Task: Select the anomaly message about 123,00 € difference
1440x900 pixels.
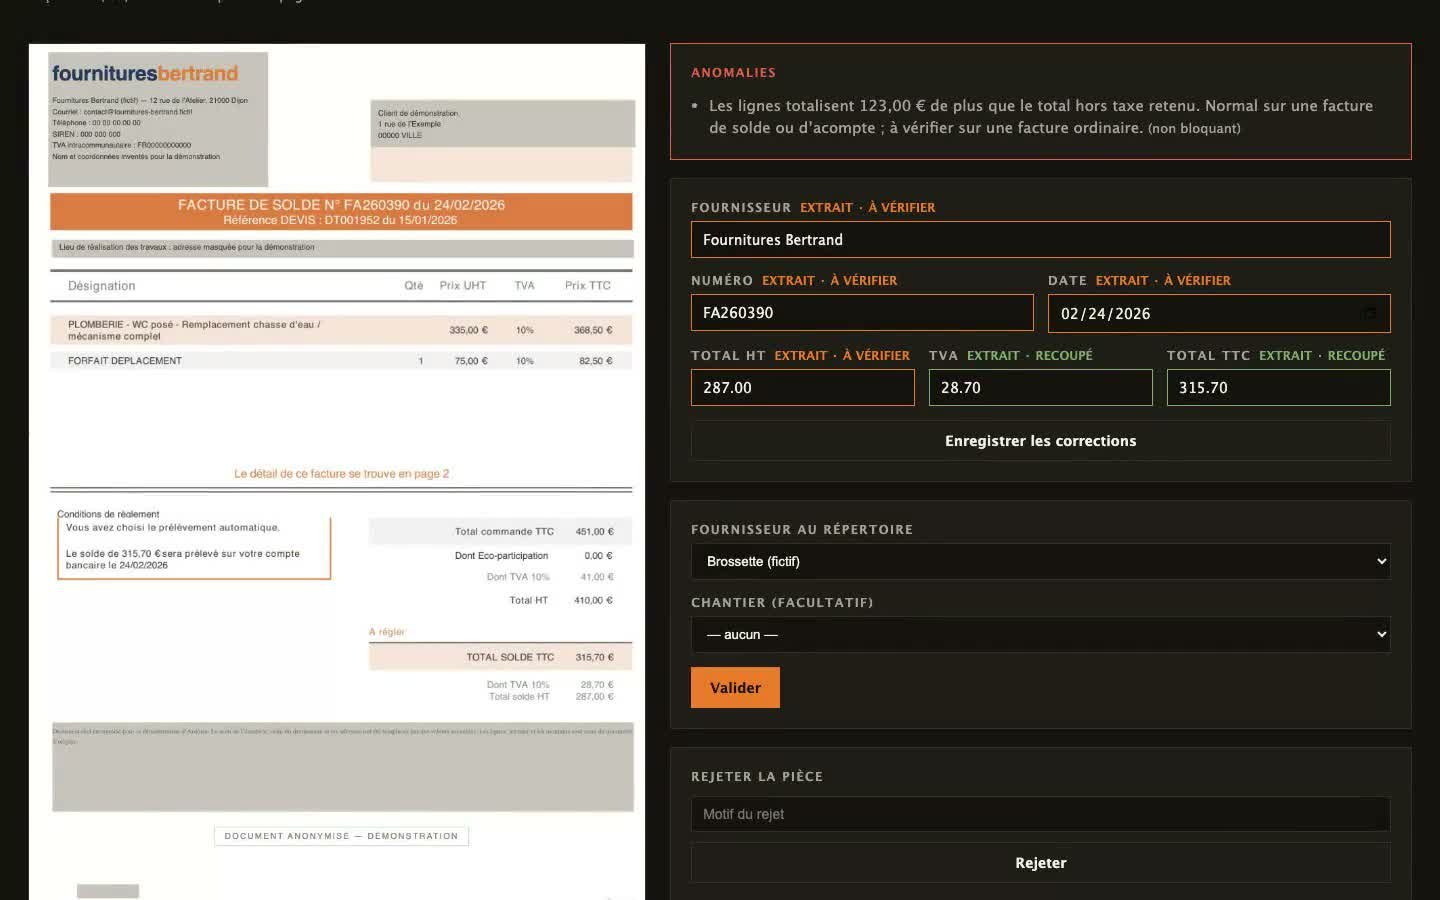Action: coord(1040,117)
